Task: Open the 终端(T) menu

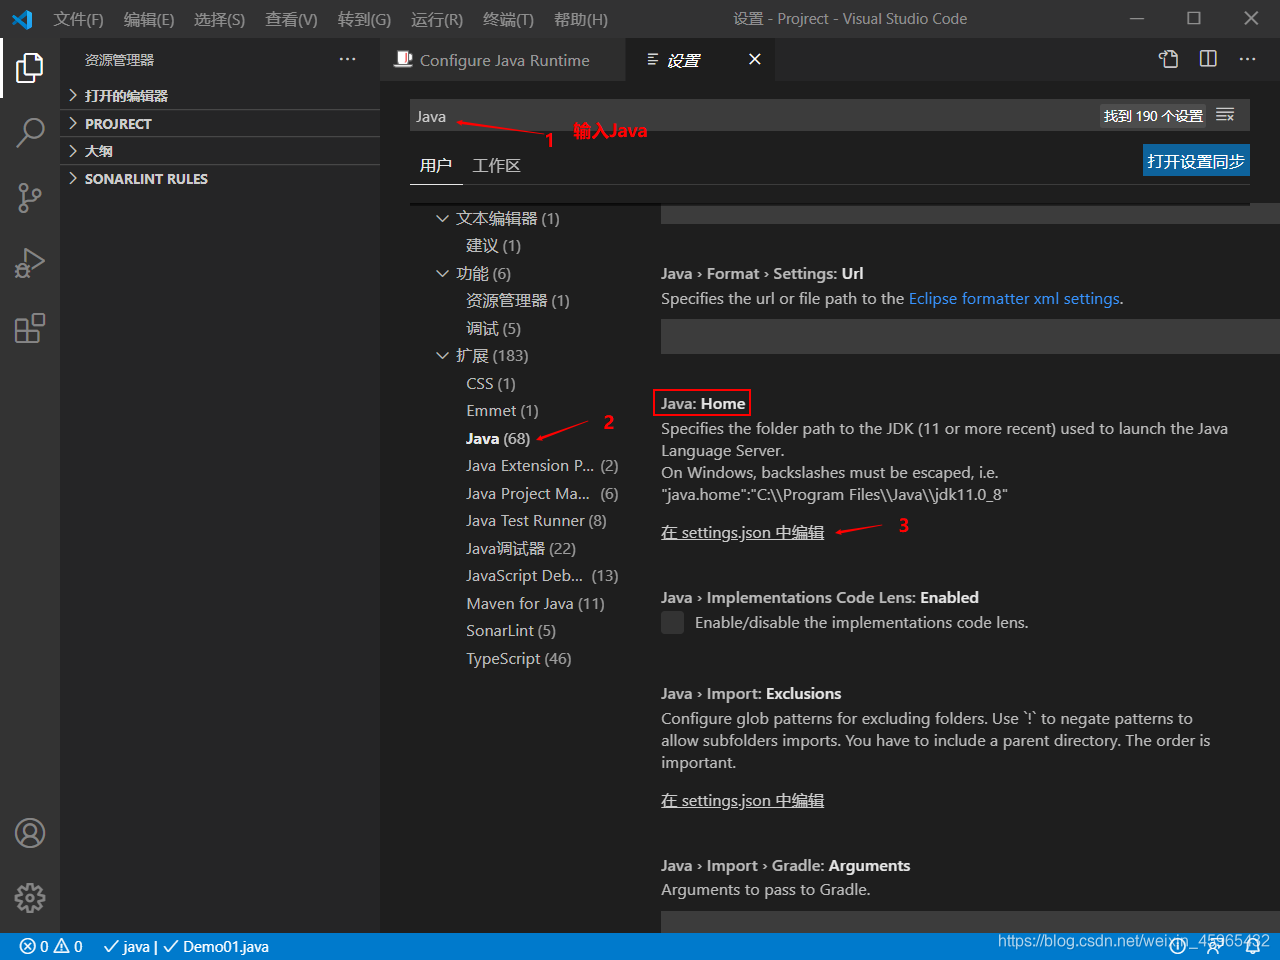Action: point(508,19)
